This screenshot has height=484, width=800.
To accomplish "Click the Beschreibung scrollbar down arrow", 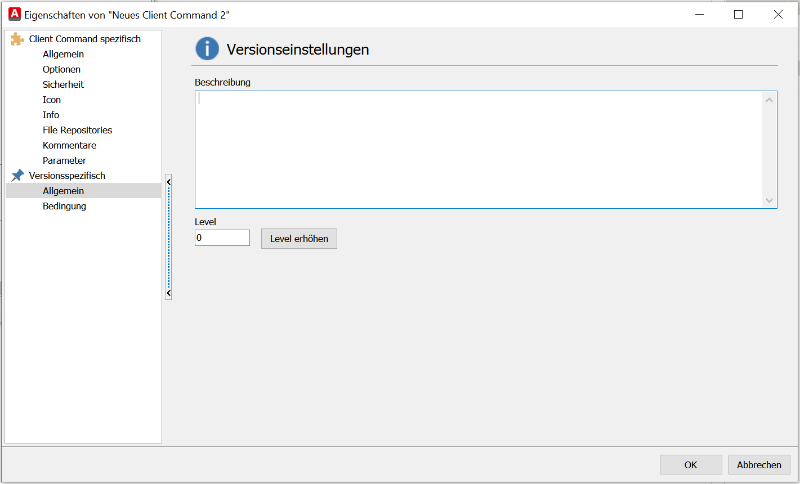I will (769, 200).
